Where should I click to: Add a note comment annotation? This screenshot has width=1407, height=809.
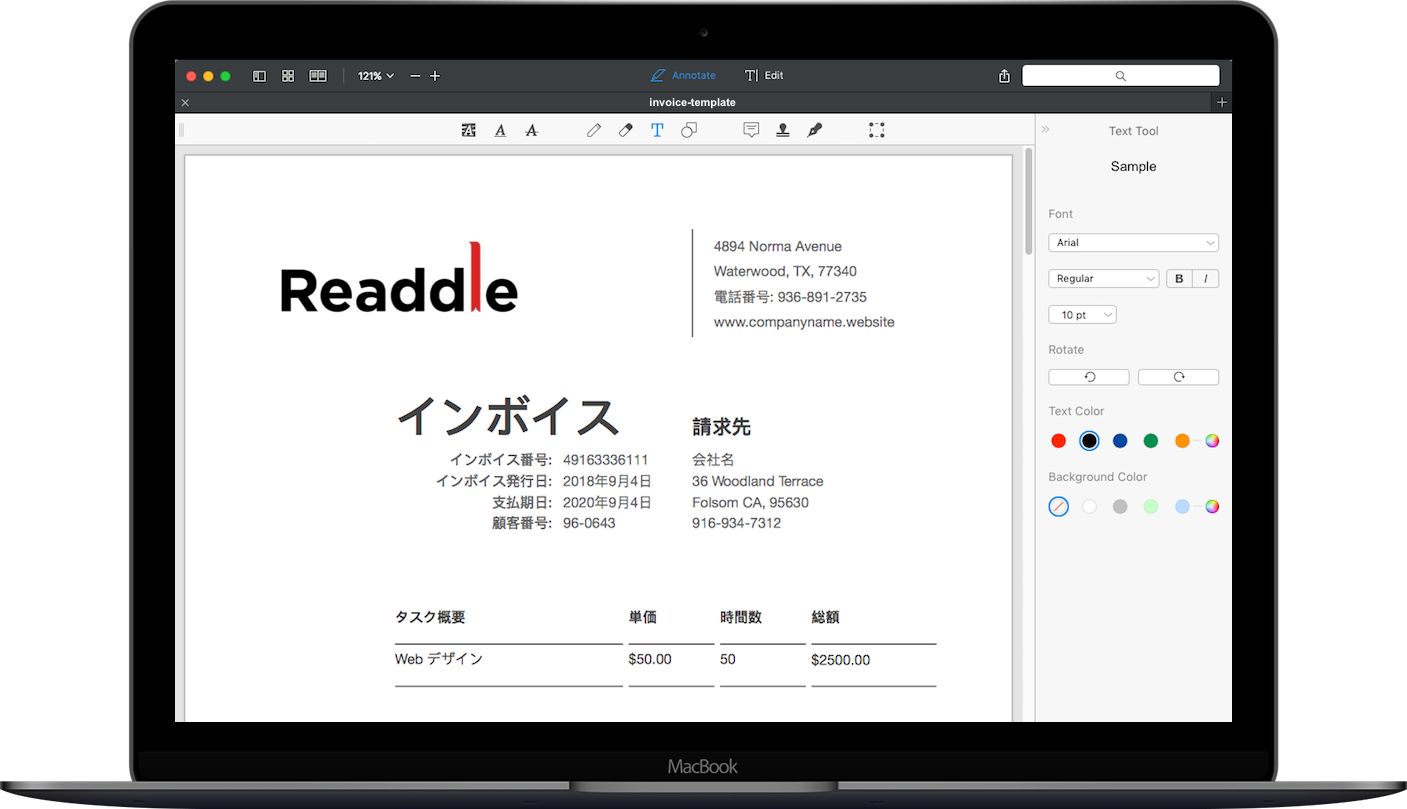751,130
